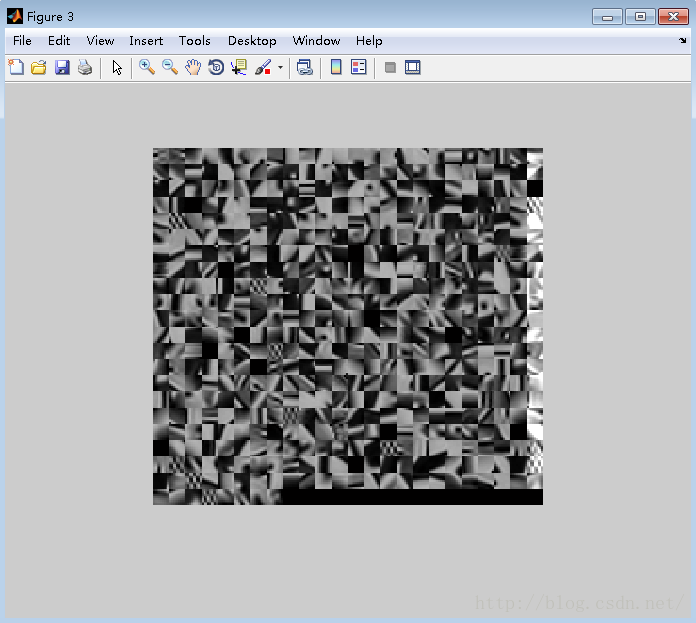This screenshot has height=623, width=696.
Task: Dock the figure using corner arrow
Action: 682,41
